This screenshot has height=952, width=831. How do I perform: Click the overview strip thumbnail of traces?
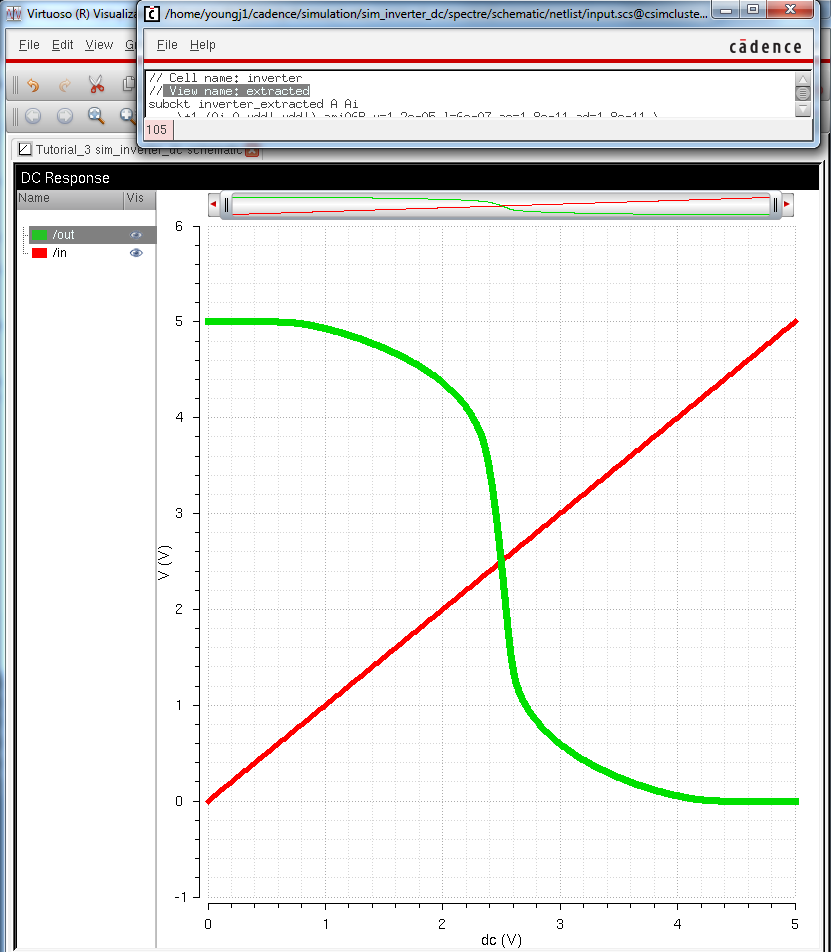pos(501,205)
